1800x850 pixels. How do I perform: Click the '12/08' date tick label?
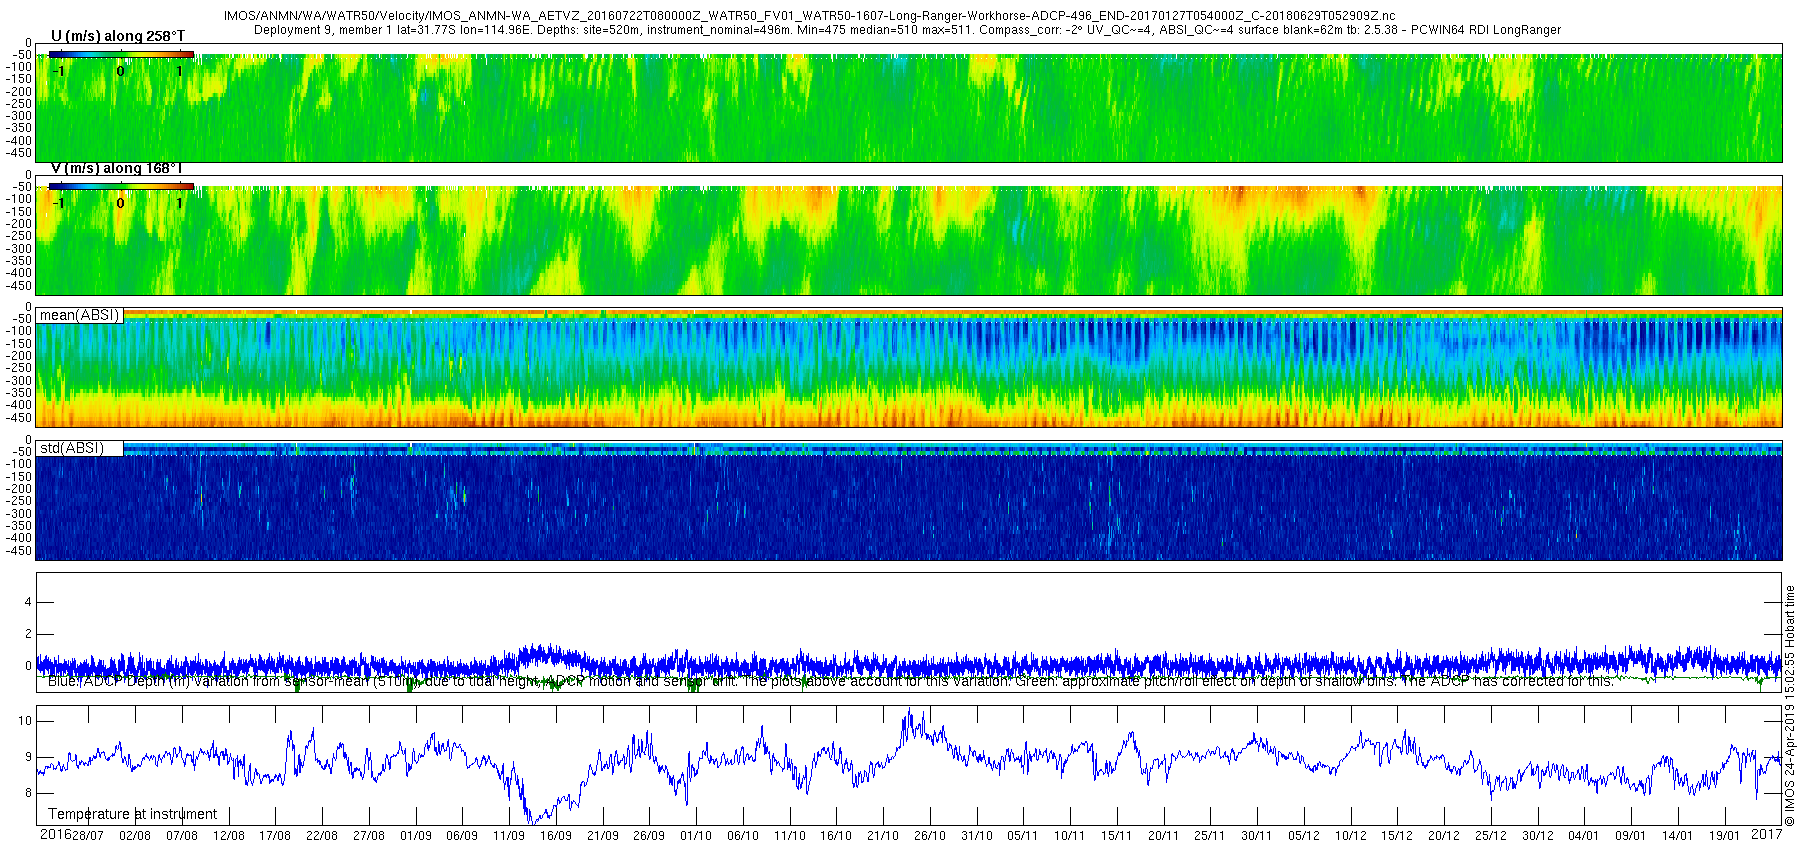[228, 836]
